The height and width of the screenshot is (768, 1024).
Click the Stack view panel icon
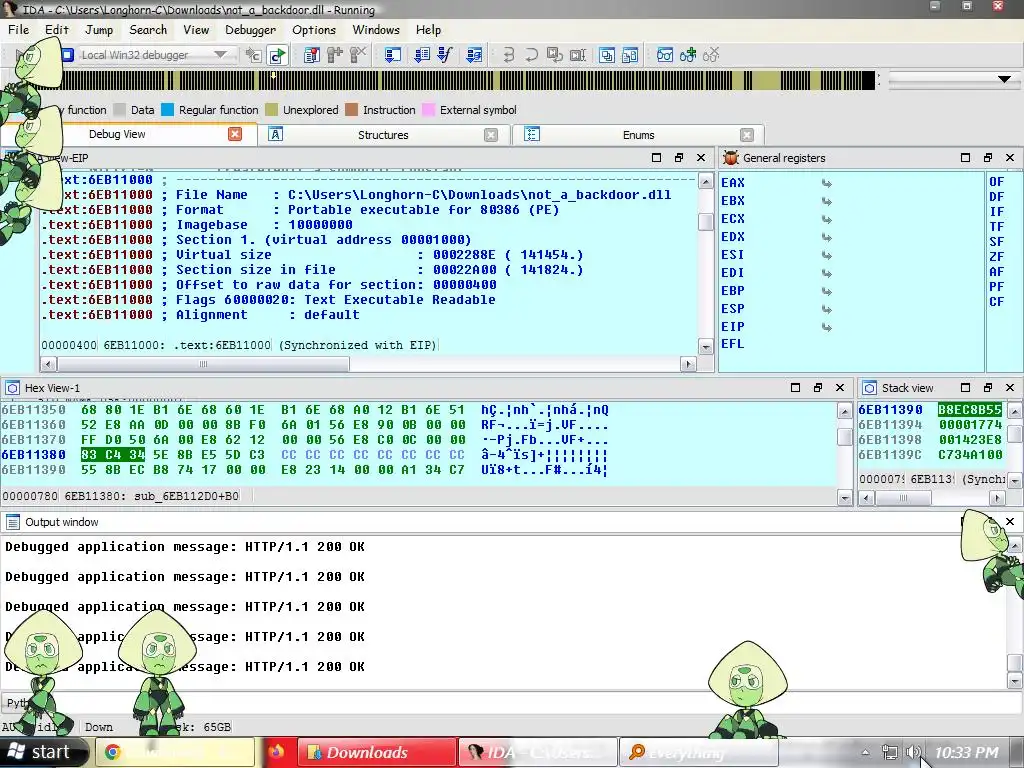tap(869, 388)
